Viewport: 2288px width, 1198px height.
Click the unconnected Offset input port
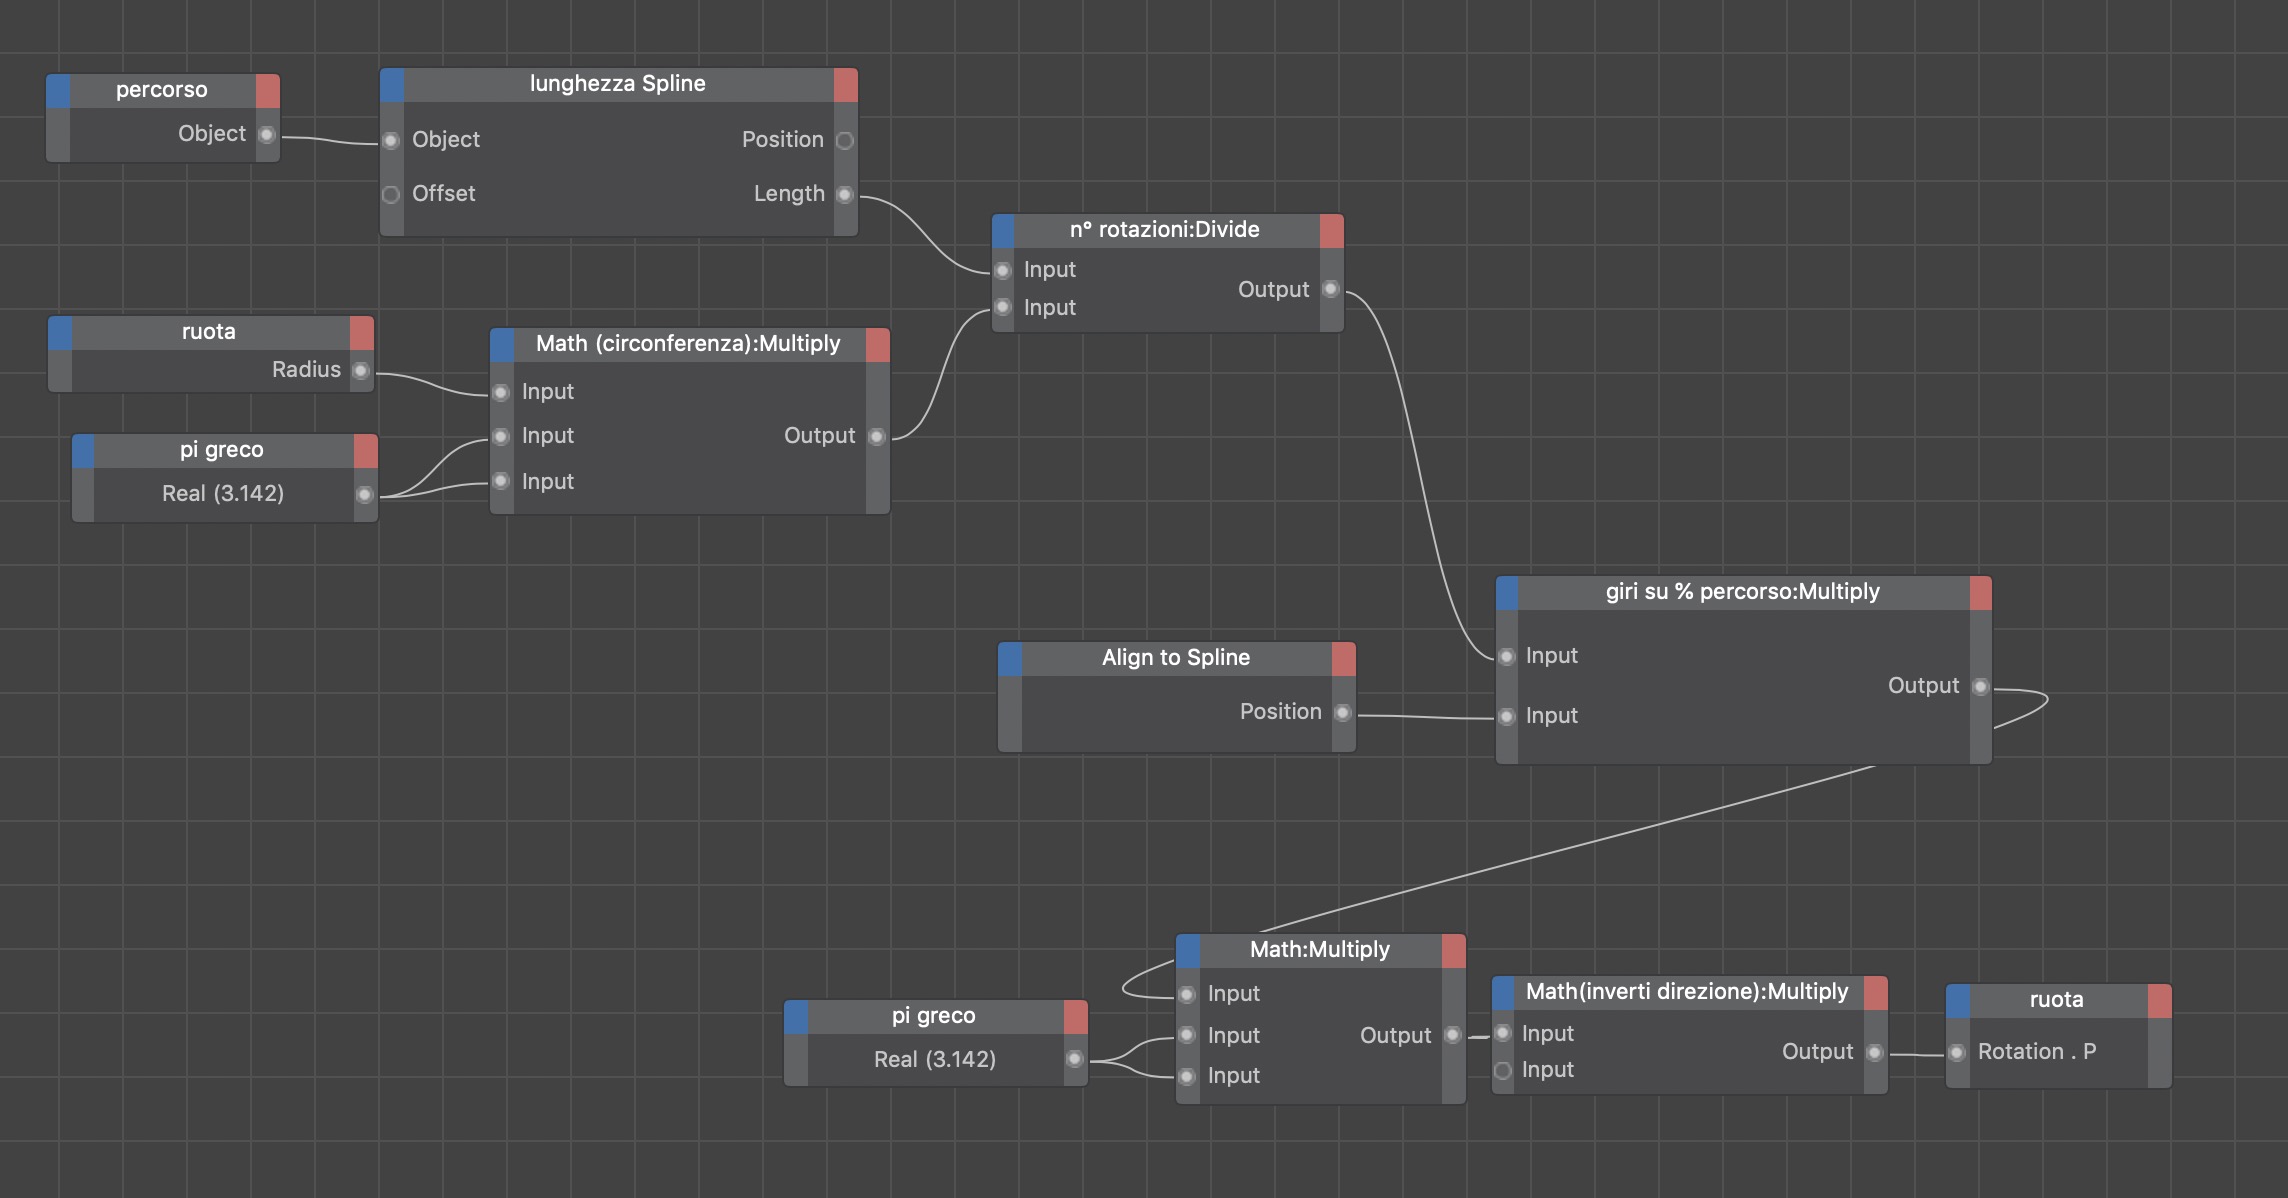point(391,194)
